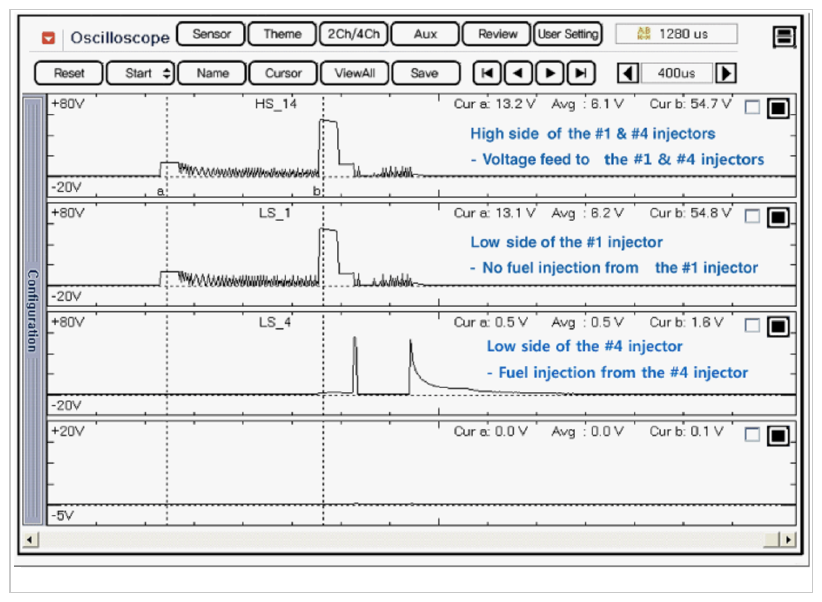The width and height of the screenshot is (822, 602).
Task: Tick the fourth channel's empty checkbox
Action: 753,435
